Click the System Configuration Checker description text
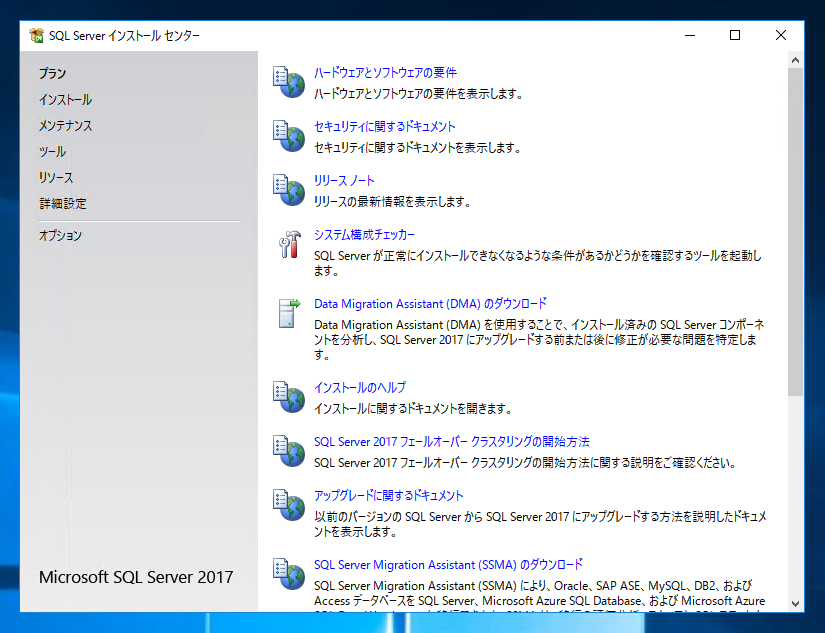This screenshot has width=825, height=633. coord(538,263)
